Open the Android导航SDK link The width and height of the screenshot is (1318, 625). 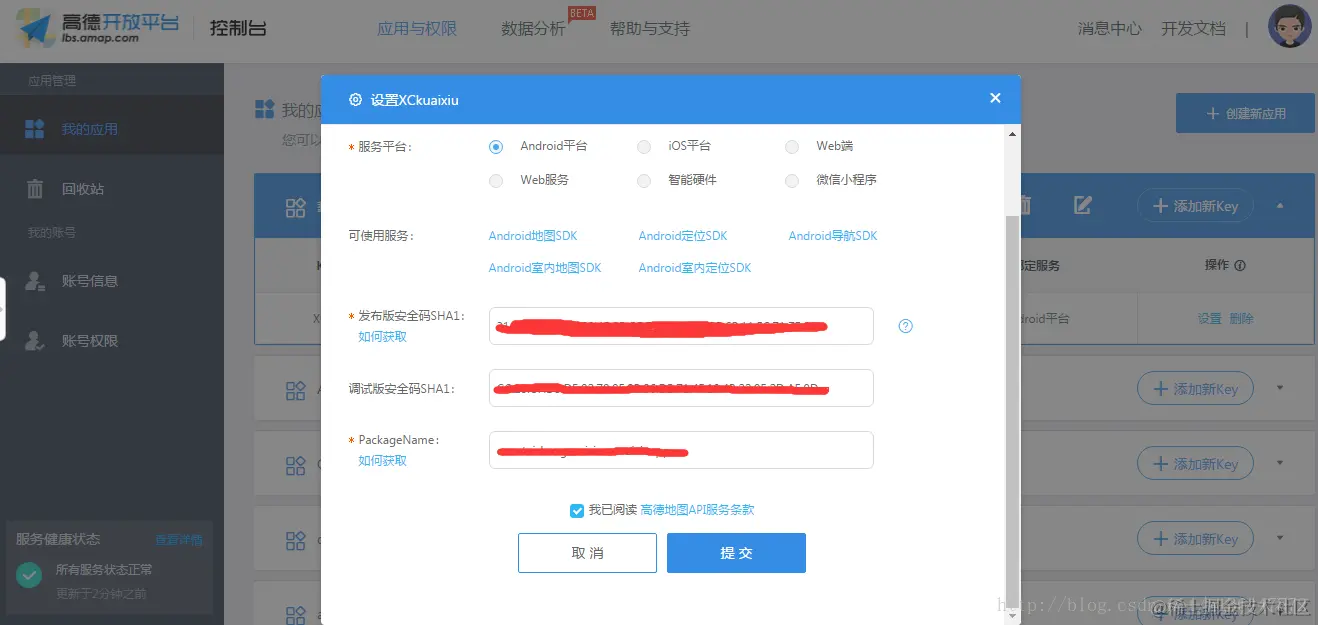831,235
